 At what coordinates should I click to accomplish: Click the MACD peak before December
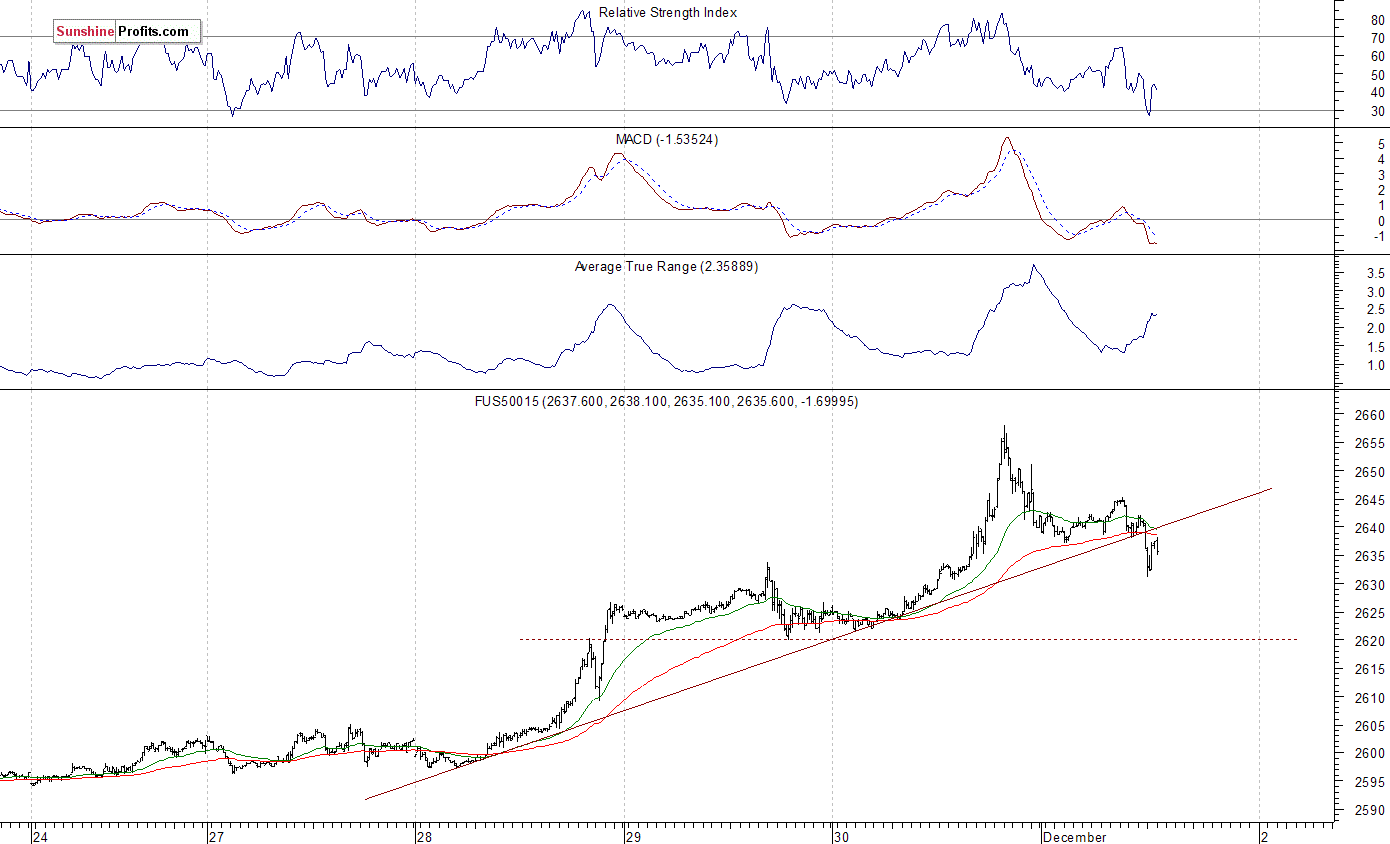pos(1007,139)
